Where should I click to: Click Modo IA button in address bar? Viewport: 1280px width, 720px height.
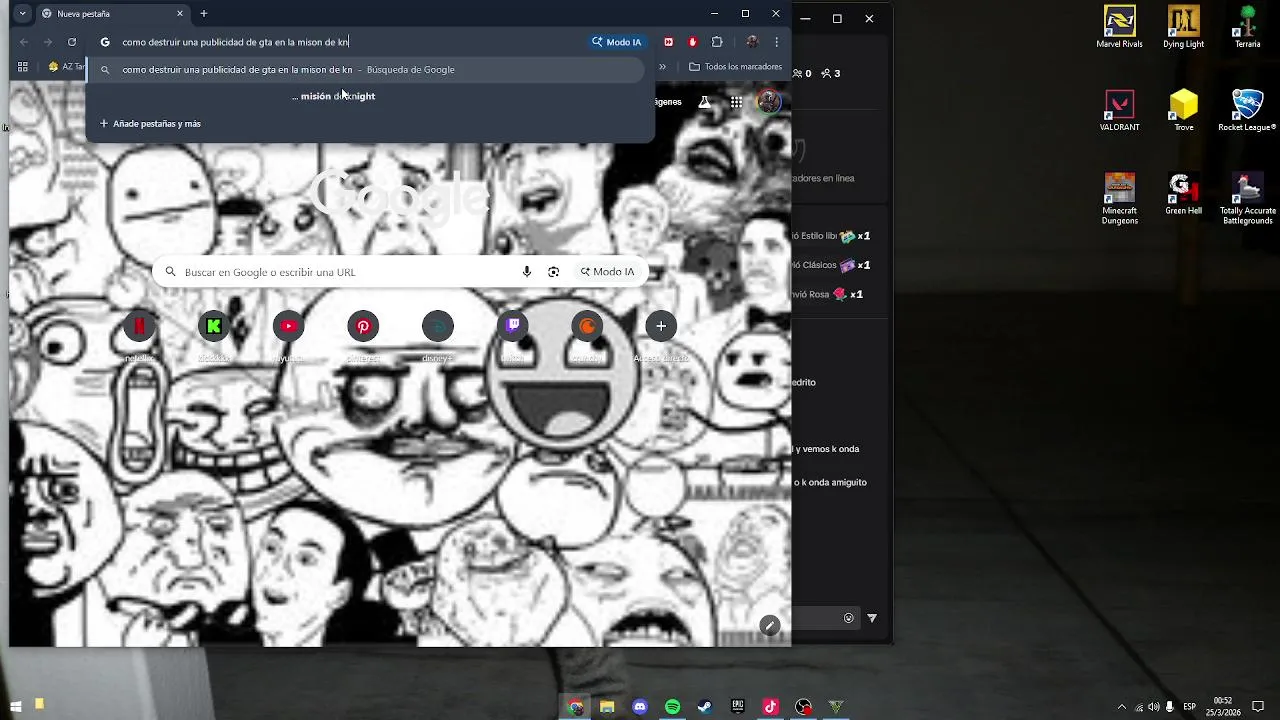[x=617, y=42]
